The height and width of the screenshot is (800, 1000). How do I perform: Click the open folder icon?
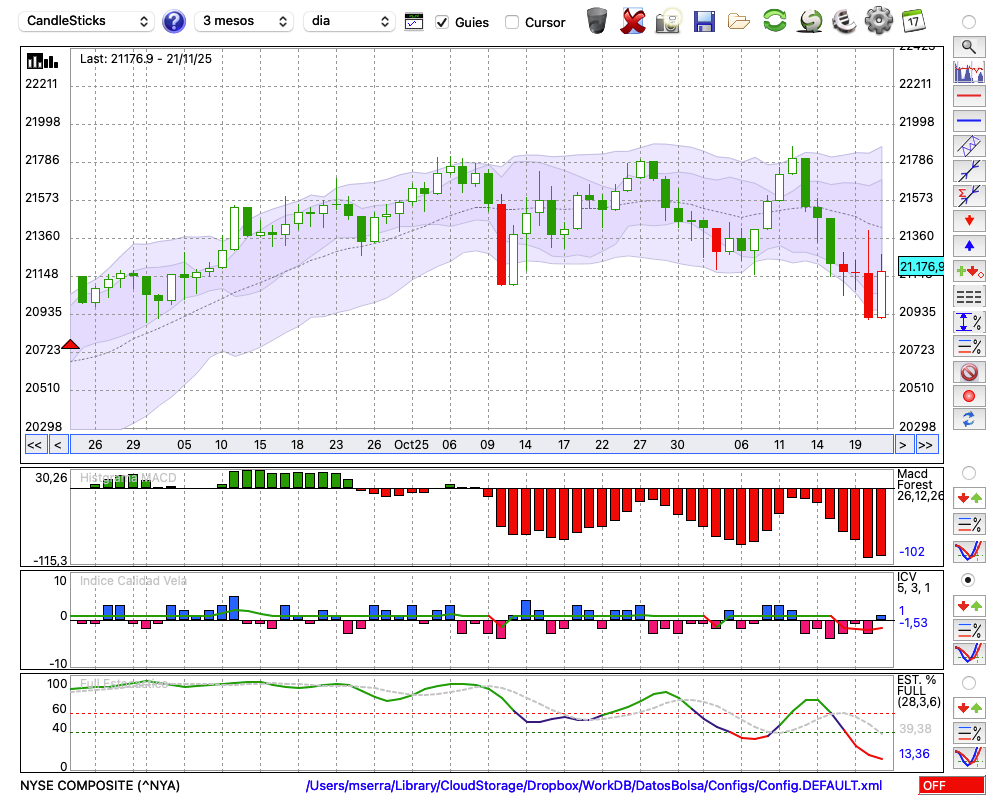[739, 22]
